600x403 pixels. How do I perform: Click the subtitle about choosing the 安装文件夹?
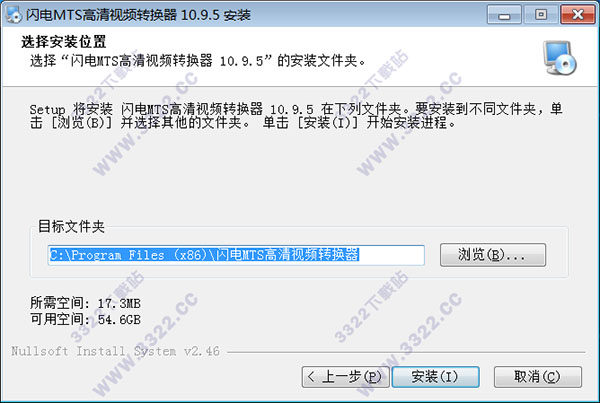[198, 60]
